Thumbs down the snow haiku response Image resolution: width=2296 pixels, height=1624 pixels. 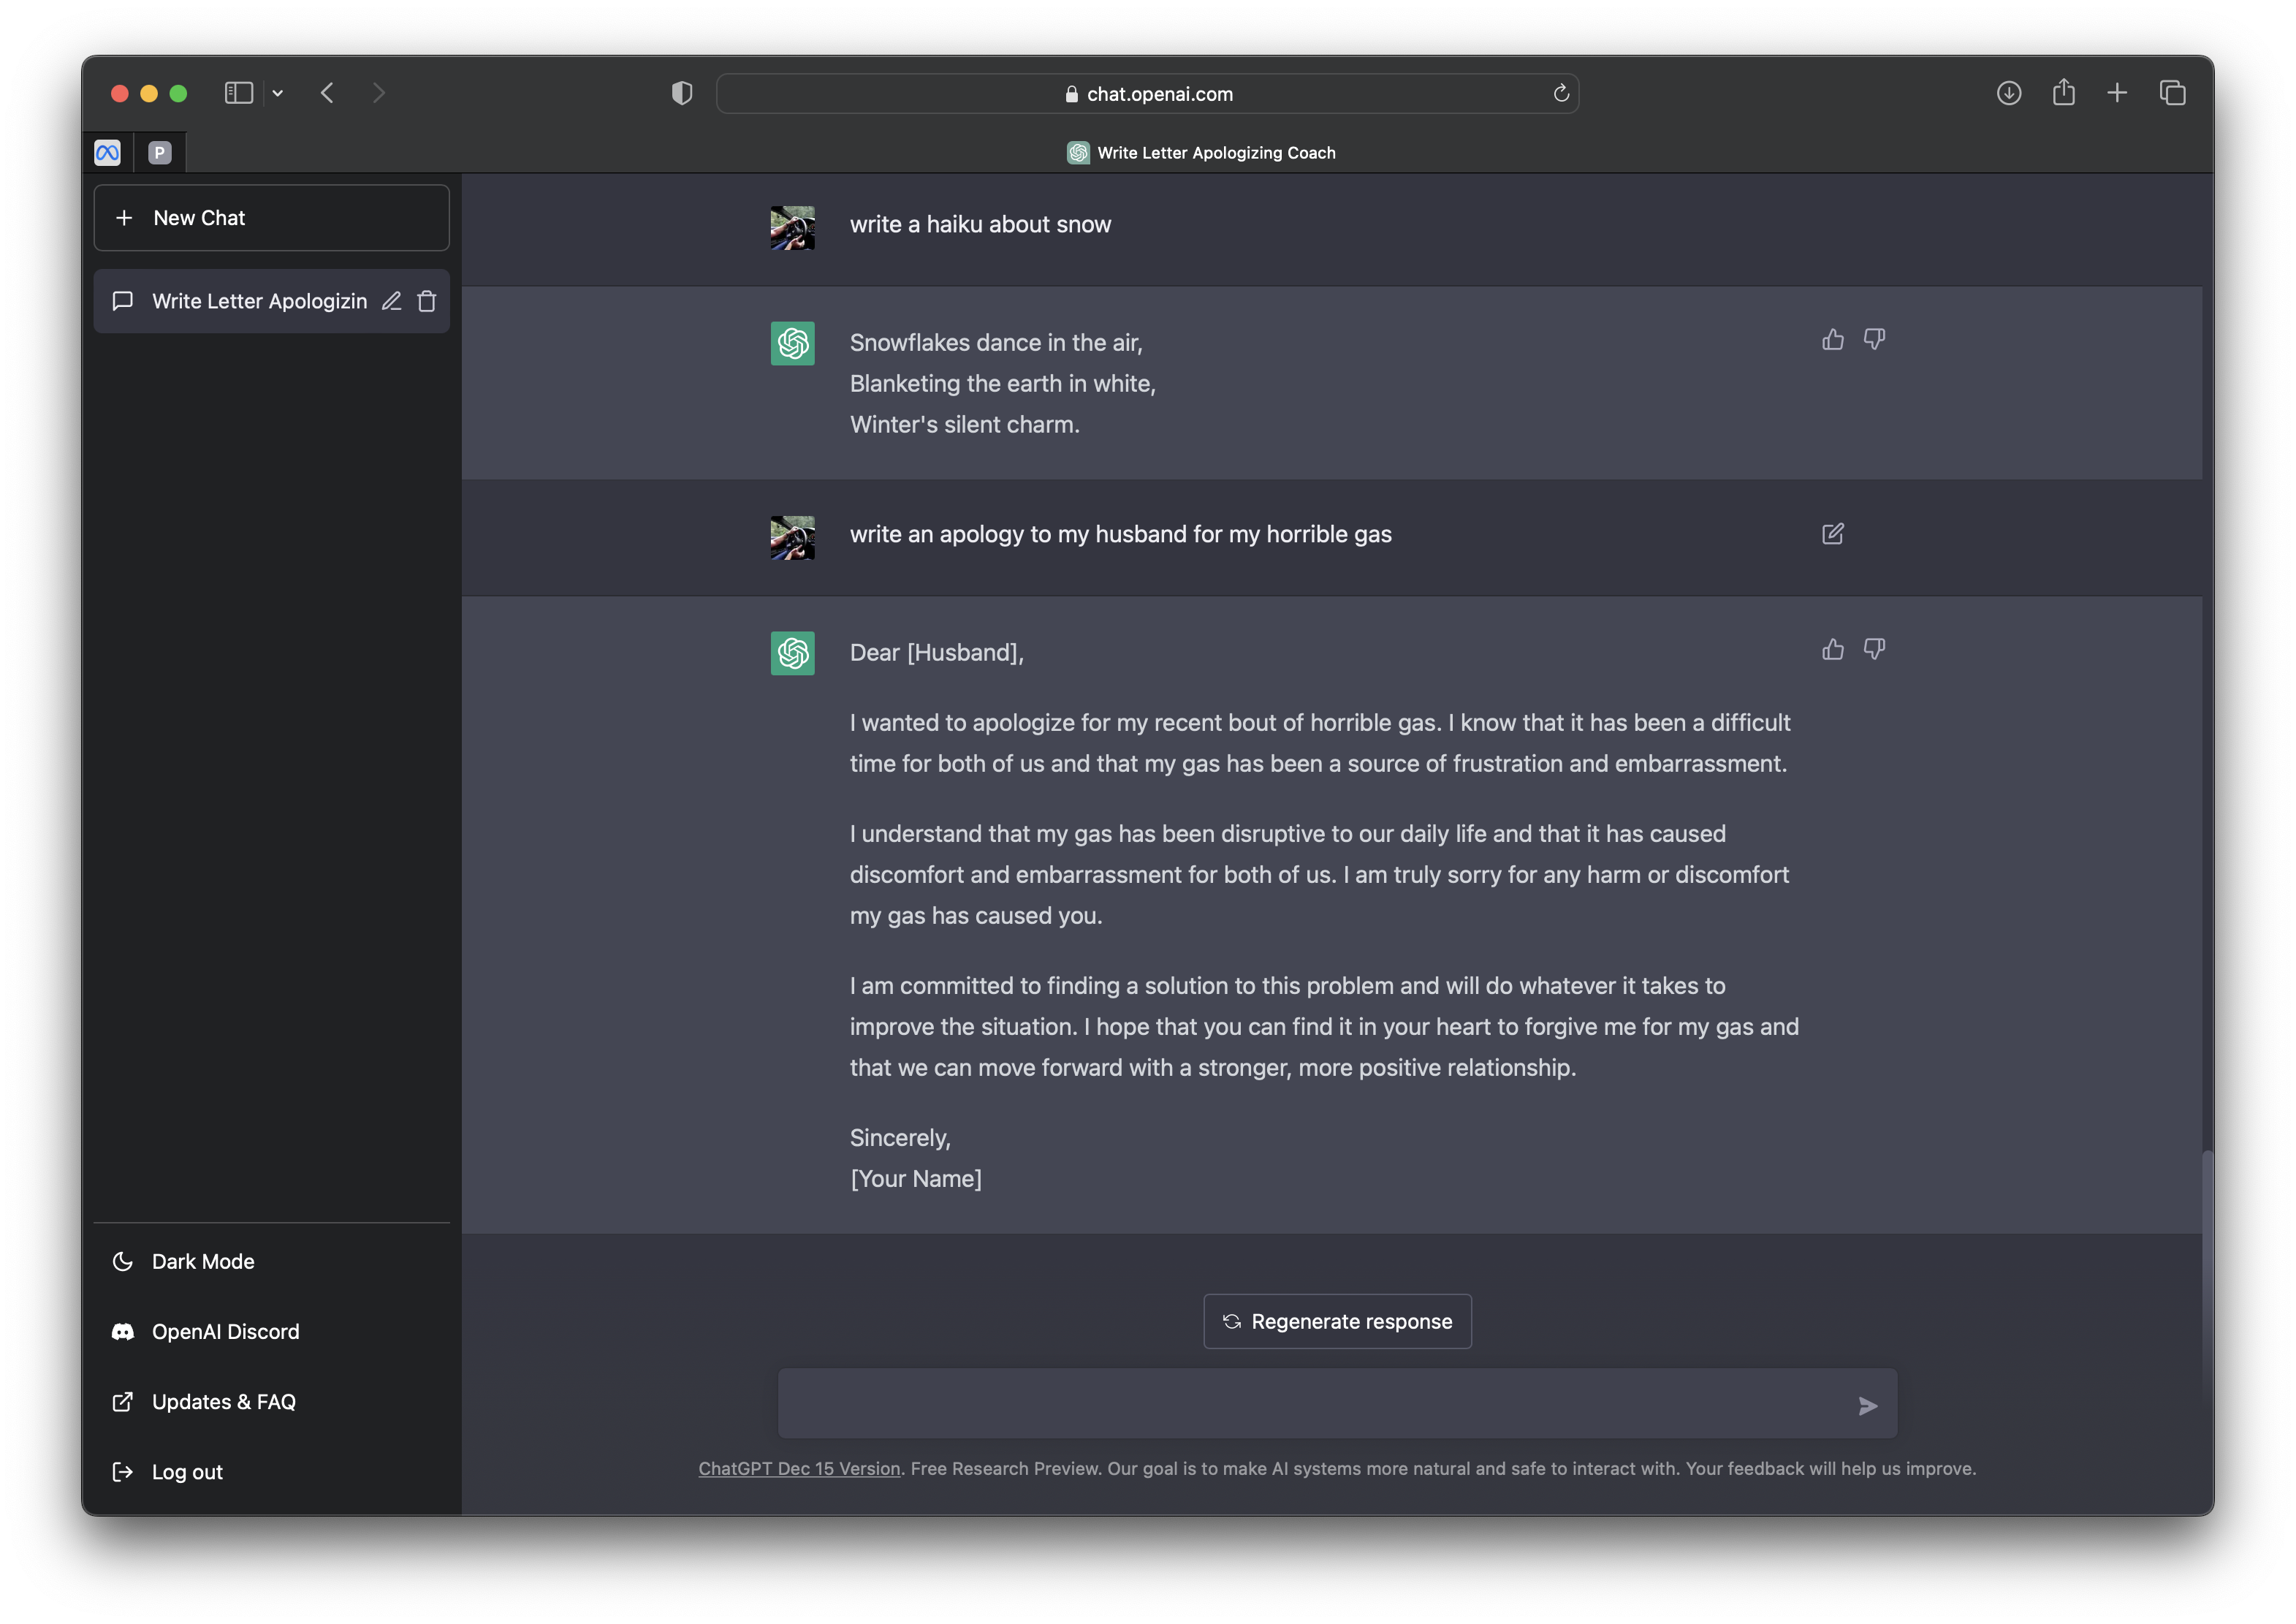[1874, 340]
